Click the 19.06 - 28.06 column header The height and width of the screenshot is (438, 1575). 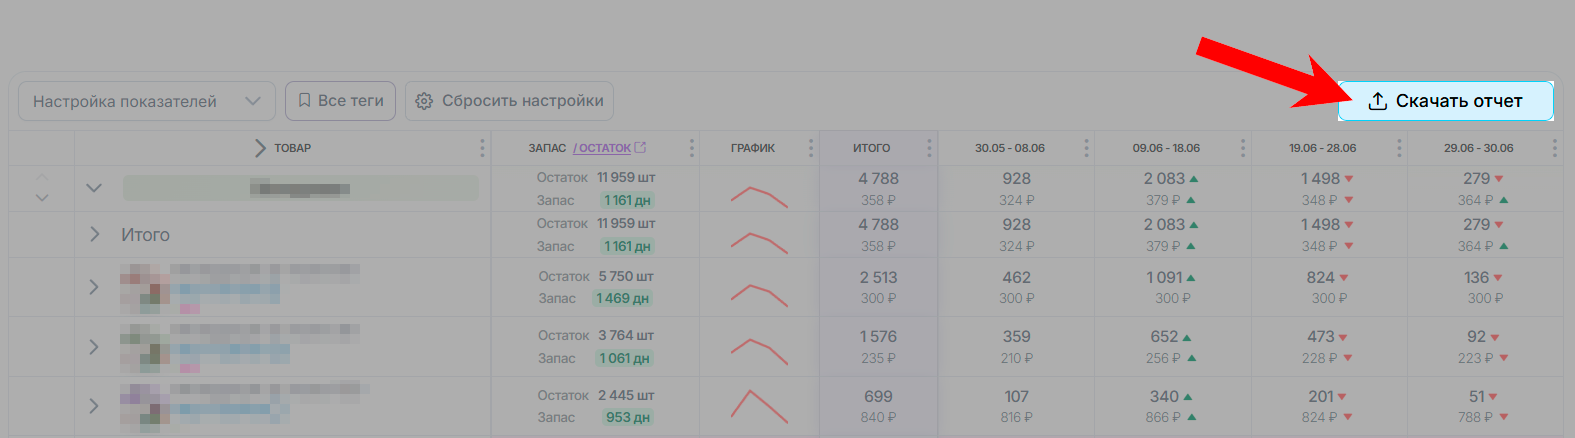(x=1322, y=148)
